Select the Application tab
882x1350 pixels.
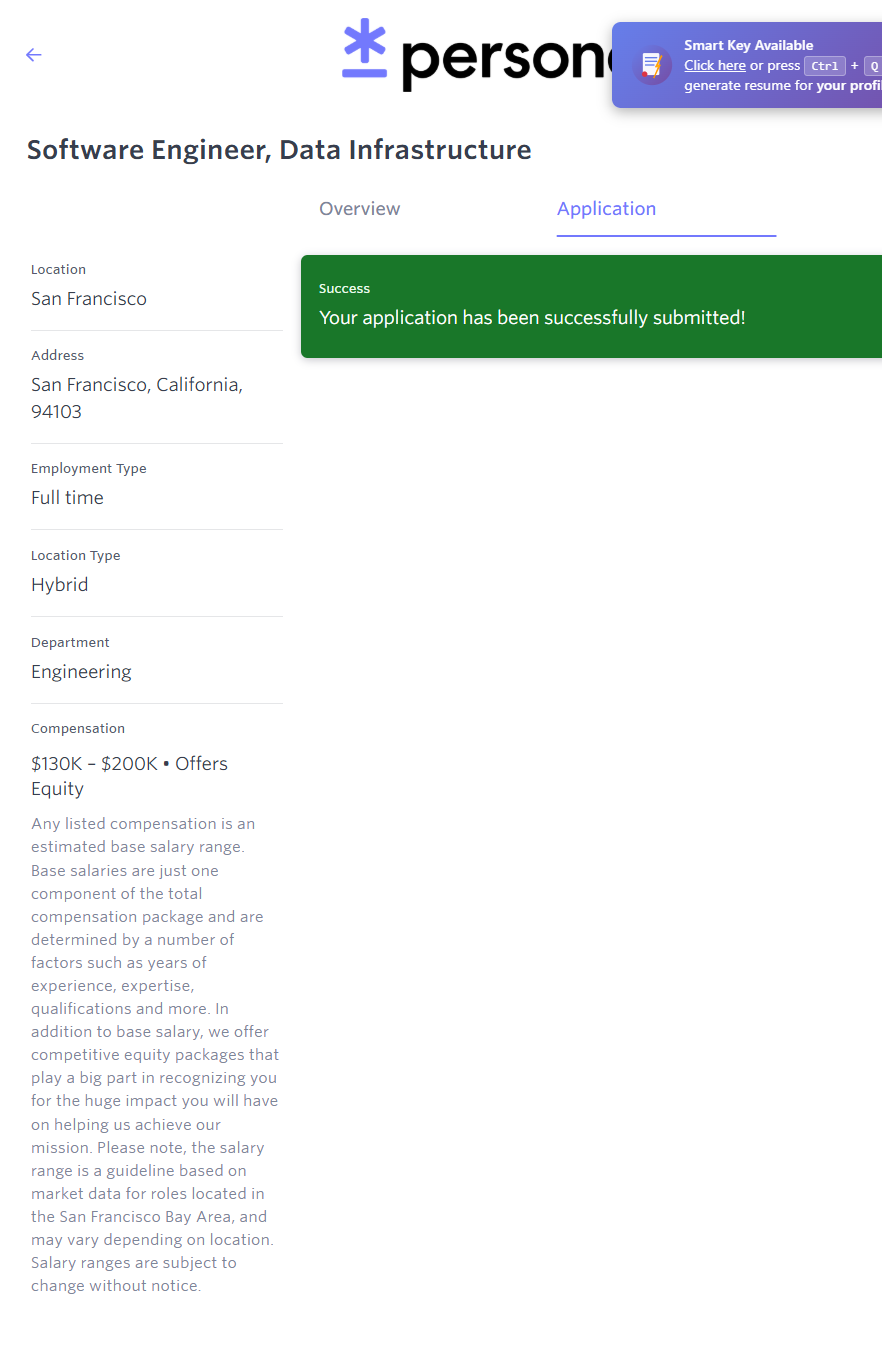(x=606, y=209)
